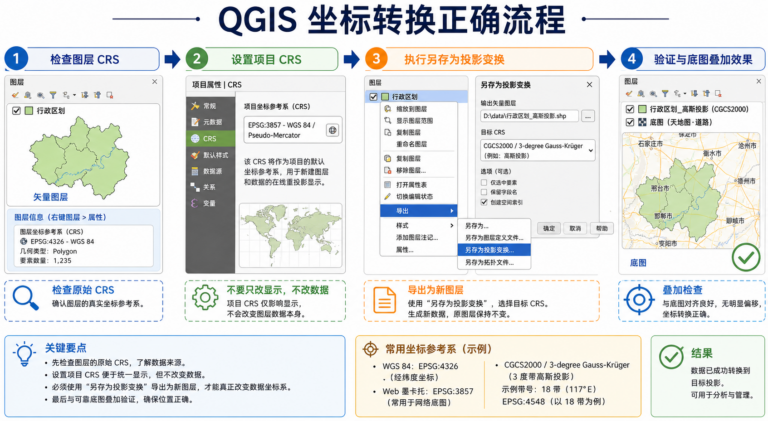The width and height of the screenshot is (768, 421).
Task: Select 另存为投影变换... menu entry
Action: (494, 250)
